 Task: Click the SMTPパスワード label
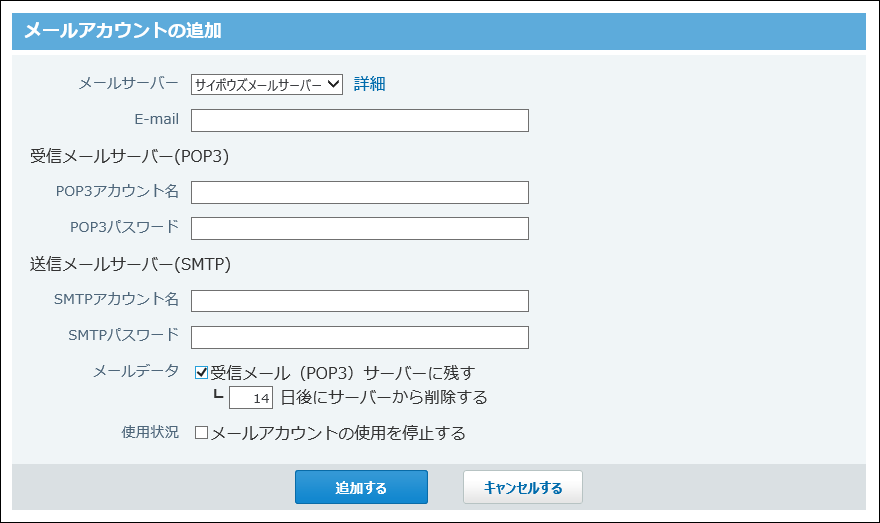[123, 335]
